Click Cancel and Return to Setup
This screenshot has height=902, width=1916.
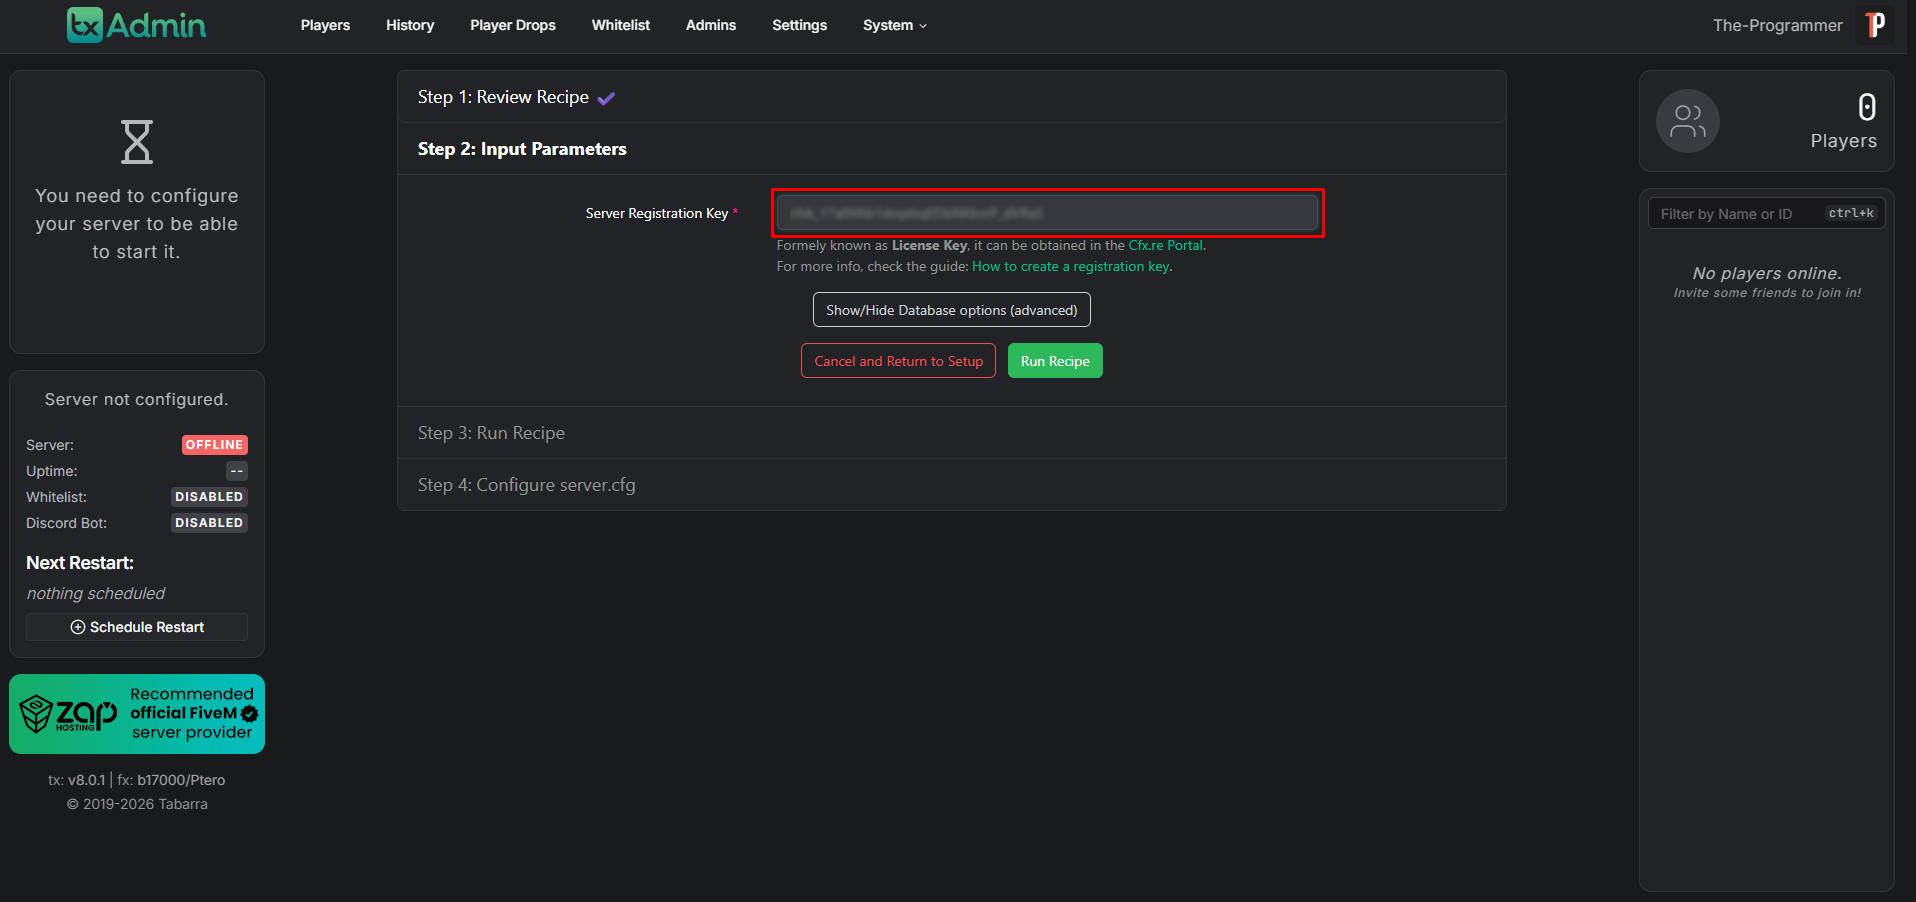(x=898, y=361)
